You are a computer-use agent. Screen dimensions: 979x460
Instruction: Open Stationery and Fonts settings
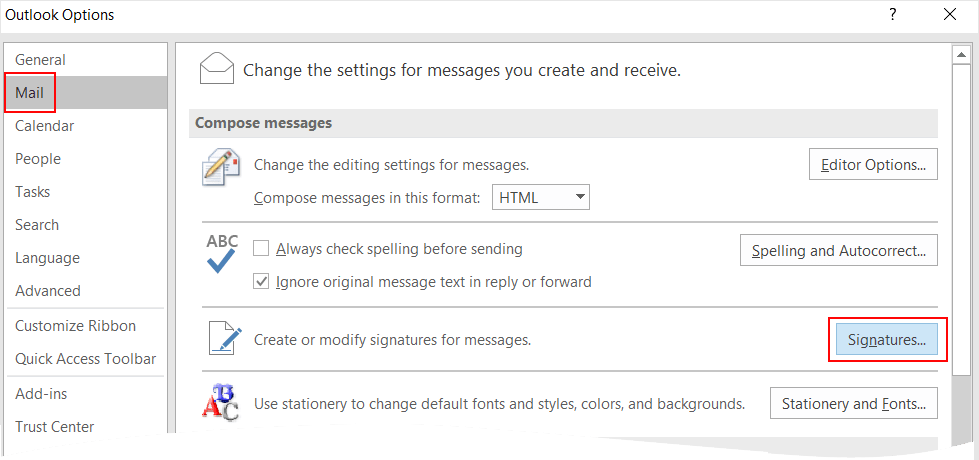853,404
